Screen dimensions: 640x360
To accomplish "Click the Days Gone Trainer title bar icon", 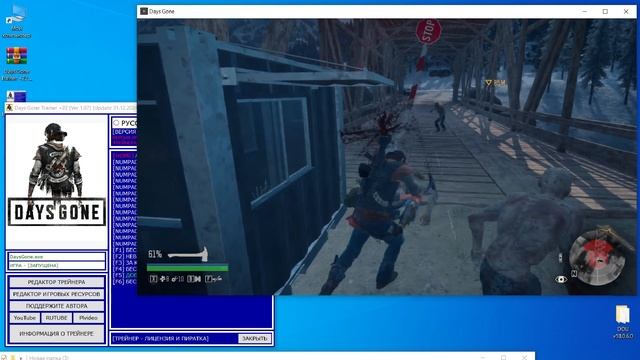I will coord(9,108).
